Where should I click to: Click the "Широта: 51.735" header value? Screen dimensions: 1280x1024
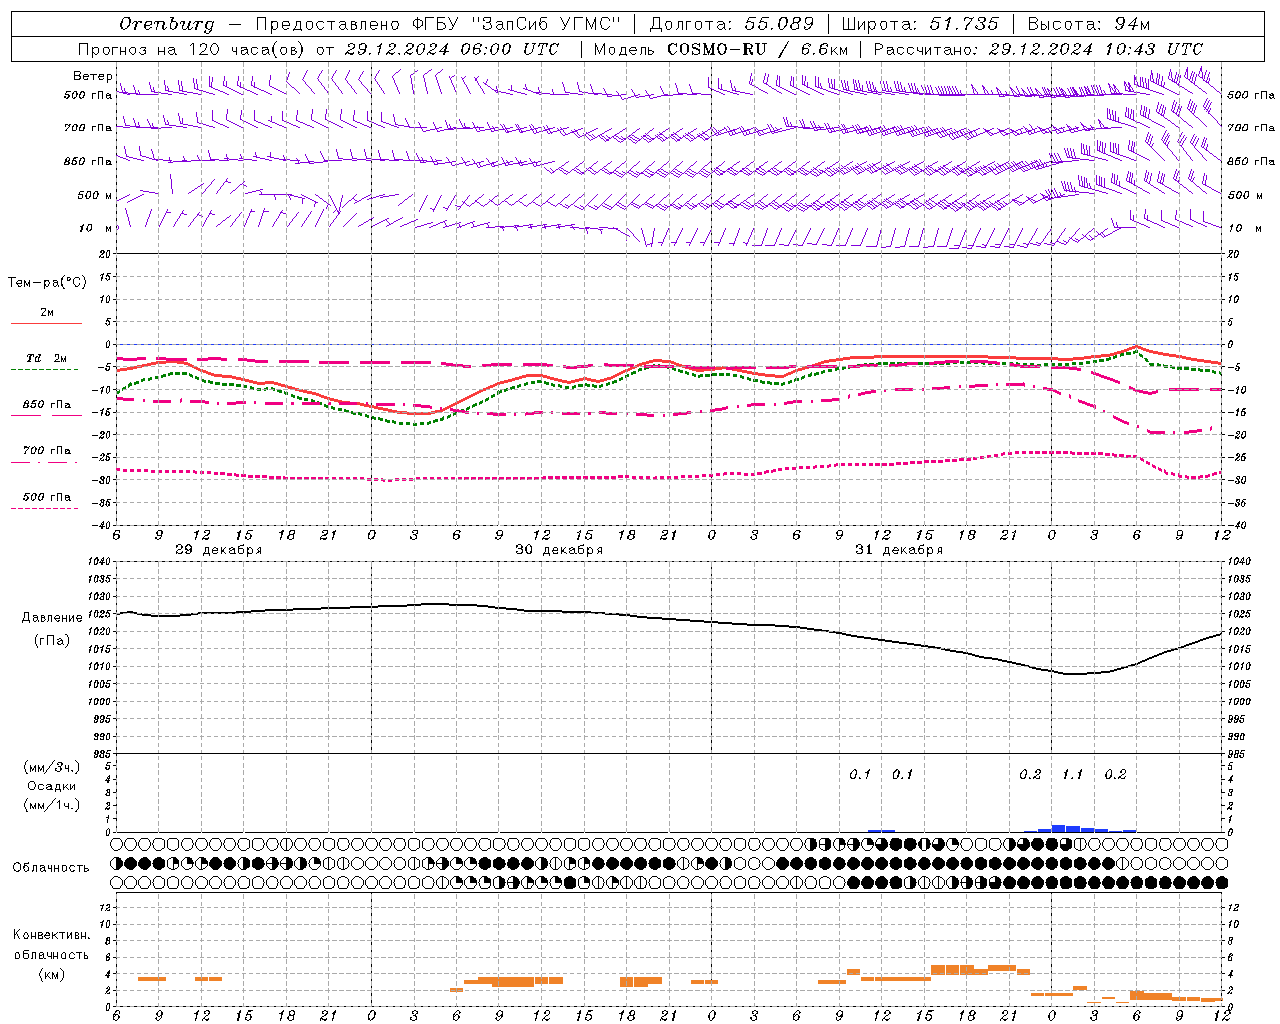919,24
